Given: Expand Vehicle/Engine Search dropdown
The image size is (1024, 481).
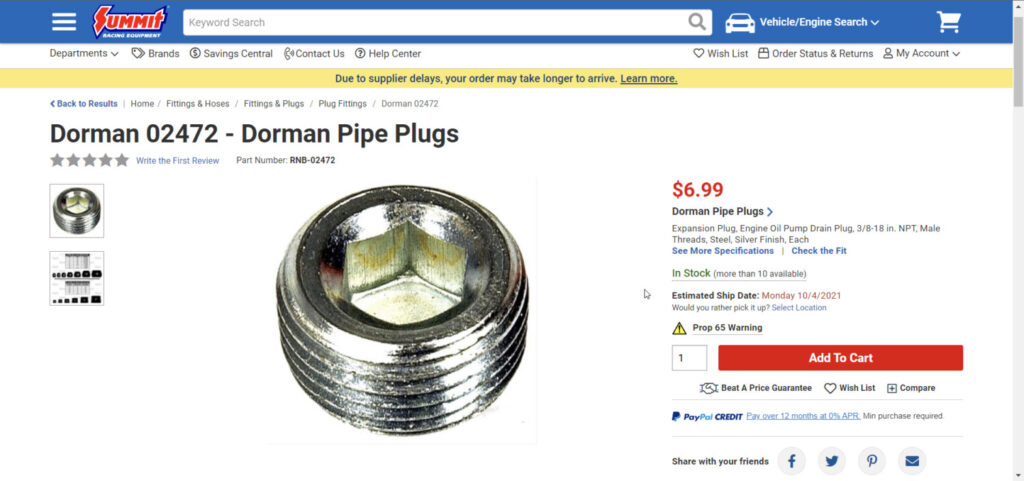Looking at the screenshot, I should tap(817, 22).
